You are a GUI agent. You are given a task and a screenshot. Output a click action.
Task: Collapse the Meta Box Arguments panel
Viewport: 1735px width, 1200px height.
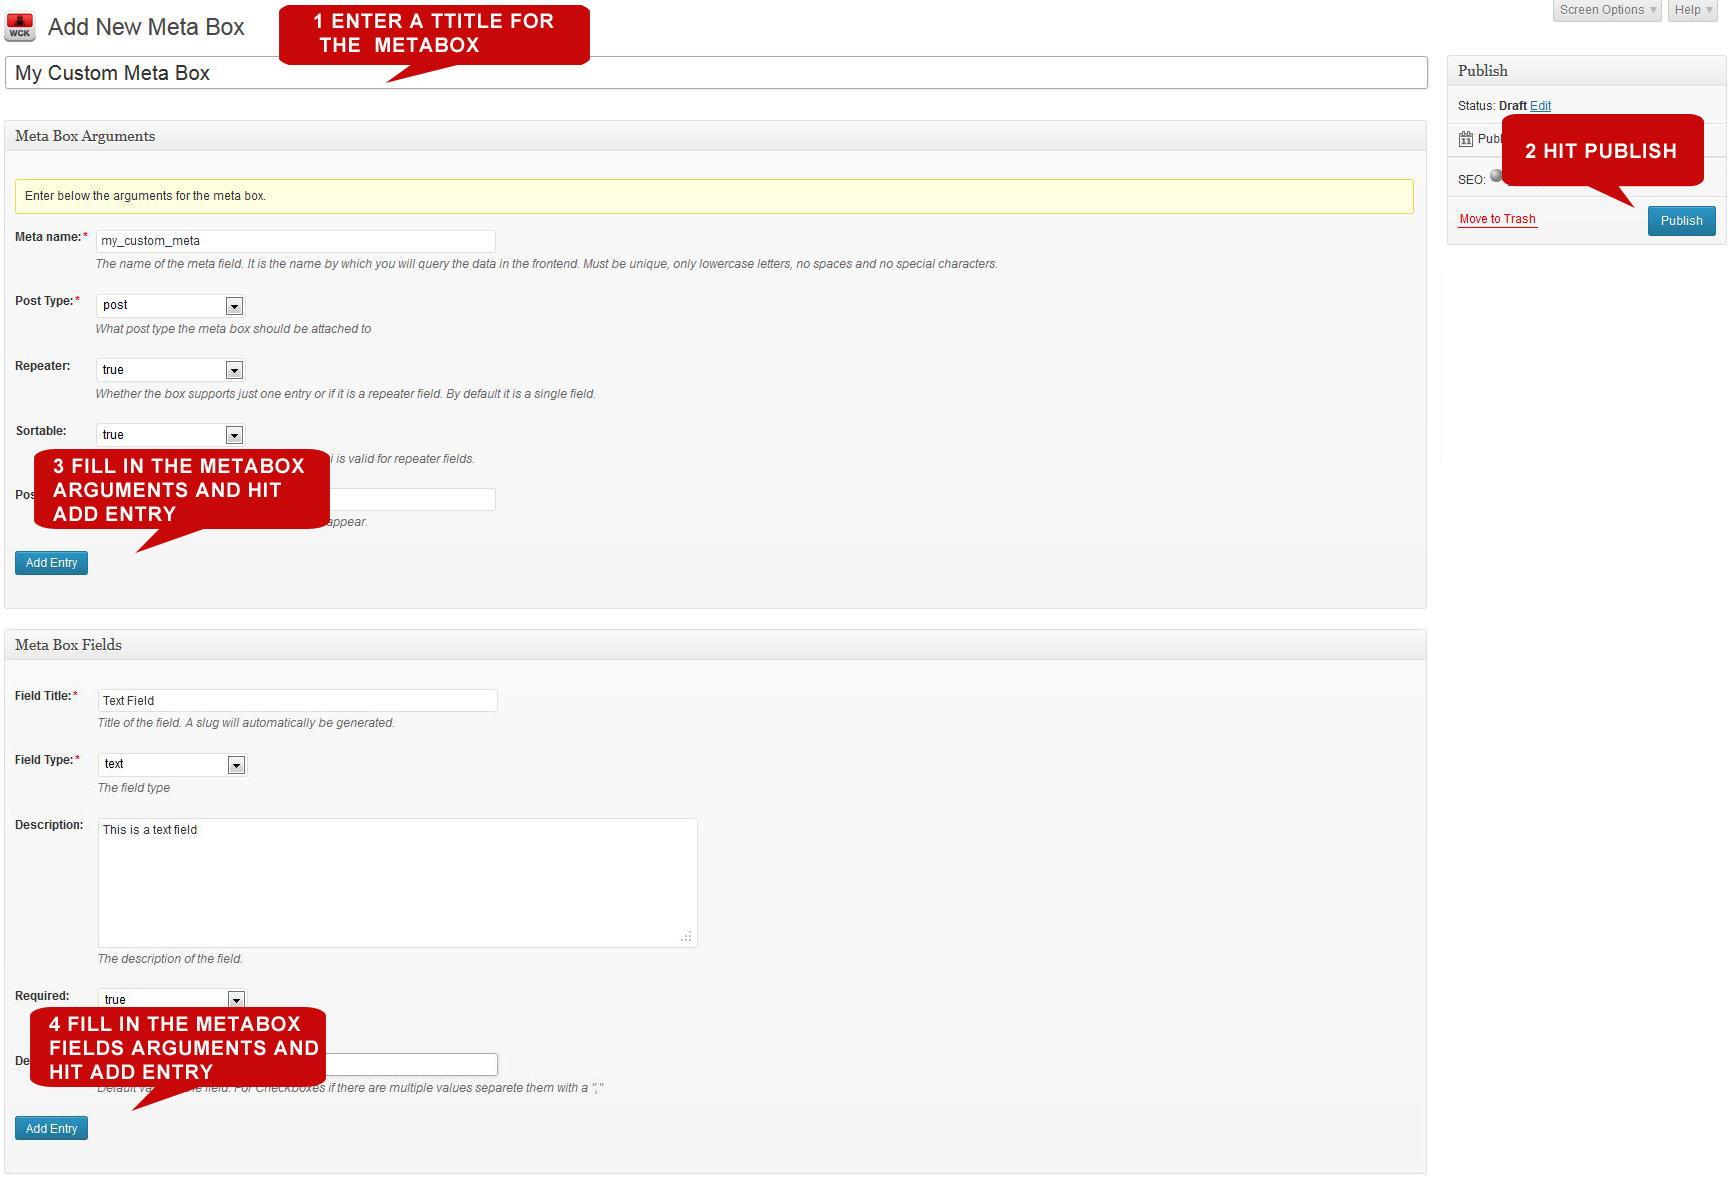(84, 135)
